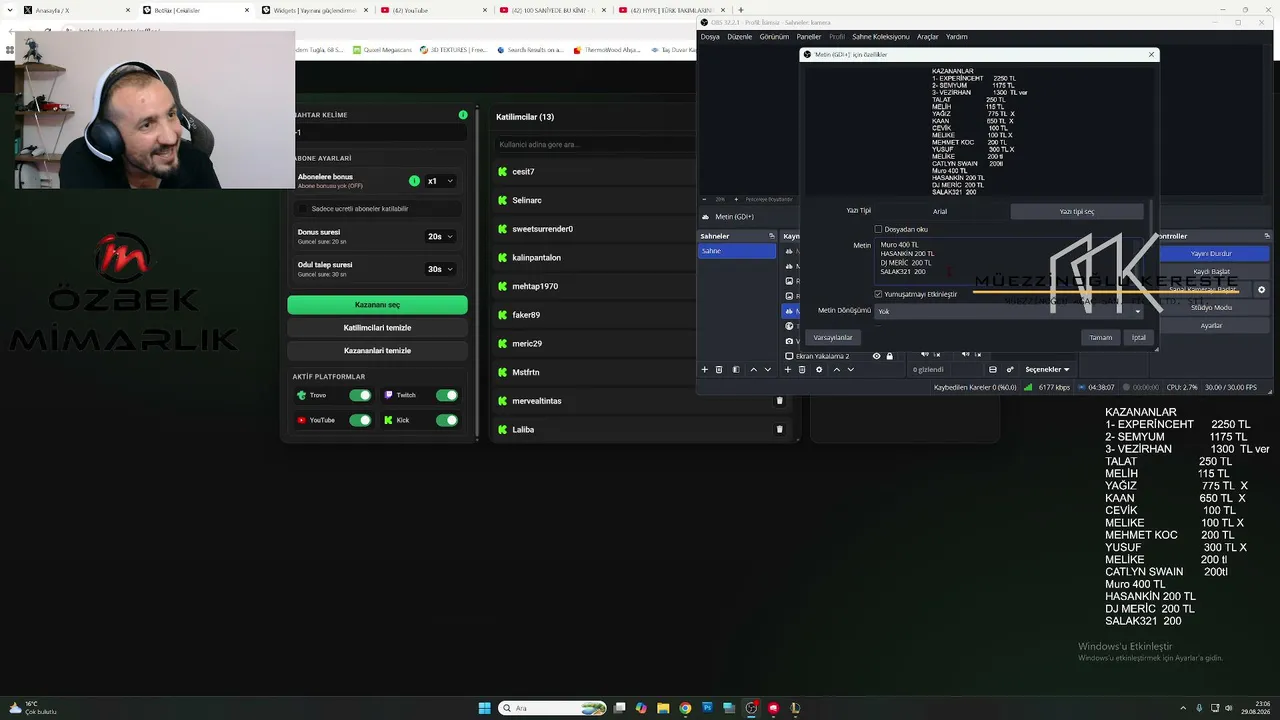Open the Düzenle menu in OBS

[740, 37]
